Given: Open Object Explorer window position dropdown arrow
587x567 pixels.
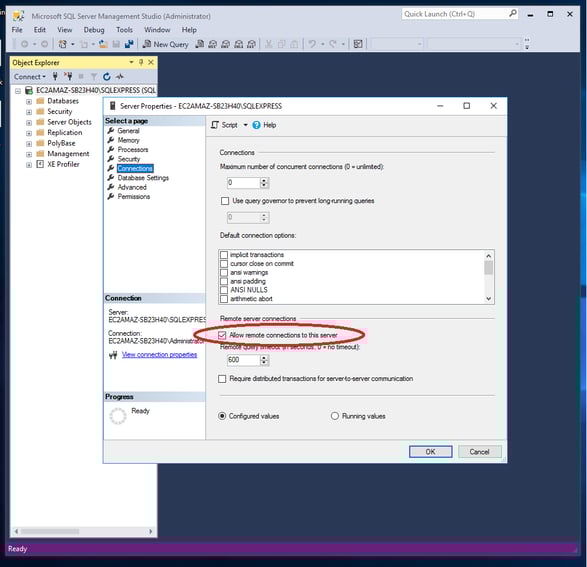Looking at the screenshot, I should (131, 62).
